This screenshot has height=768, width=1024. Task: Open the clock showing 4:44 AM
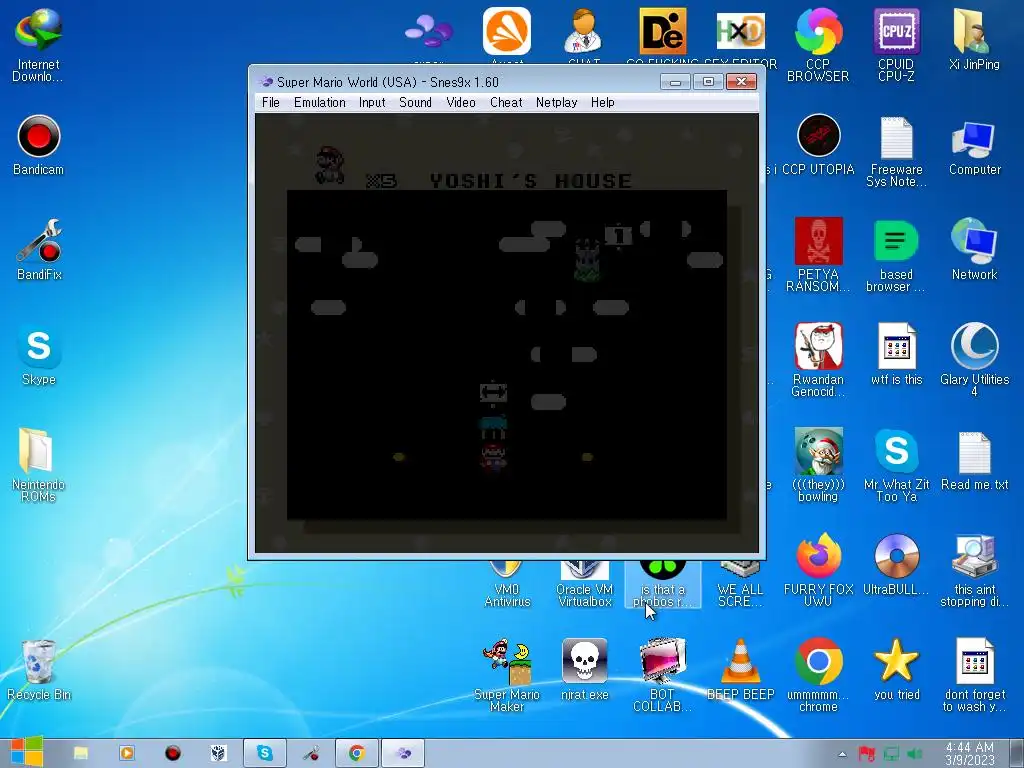pos(970,754)
